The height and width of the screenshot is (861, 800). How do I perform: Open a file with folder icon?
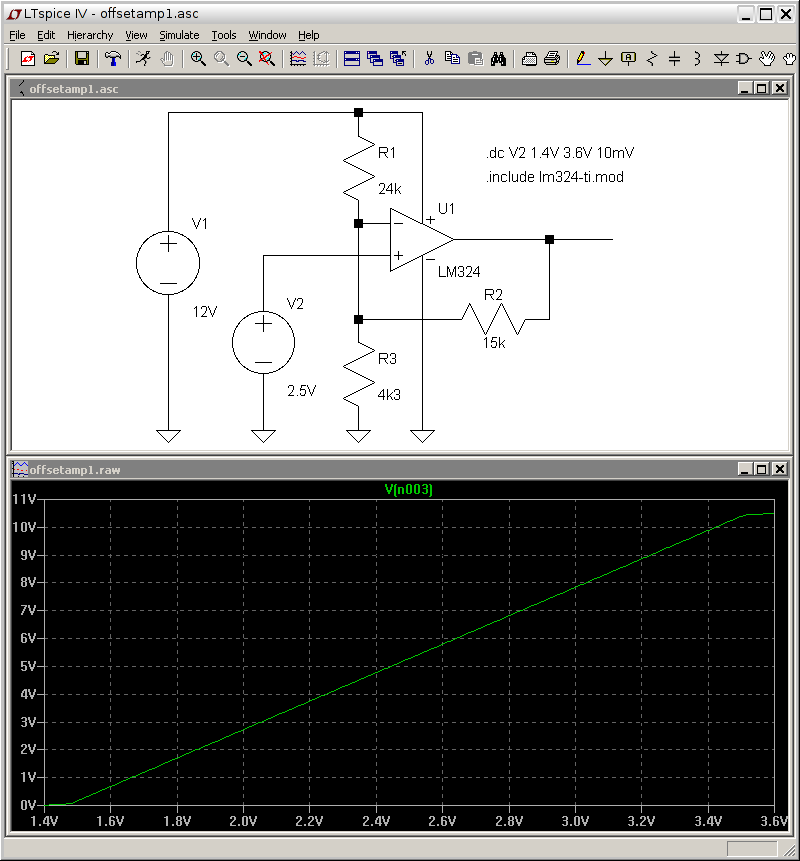point(51,58)
